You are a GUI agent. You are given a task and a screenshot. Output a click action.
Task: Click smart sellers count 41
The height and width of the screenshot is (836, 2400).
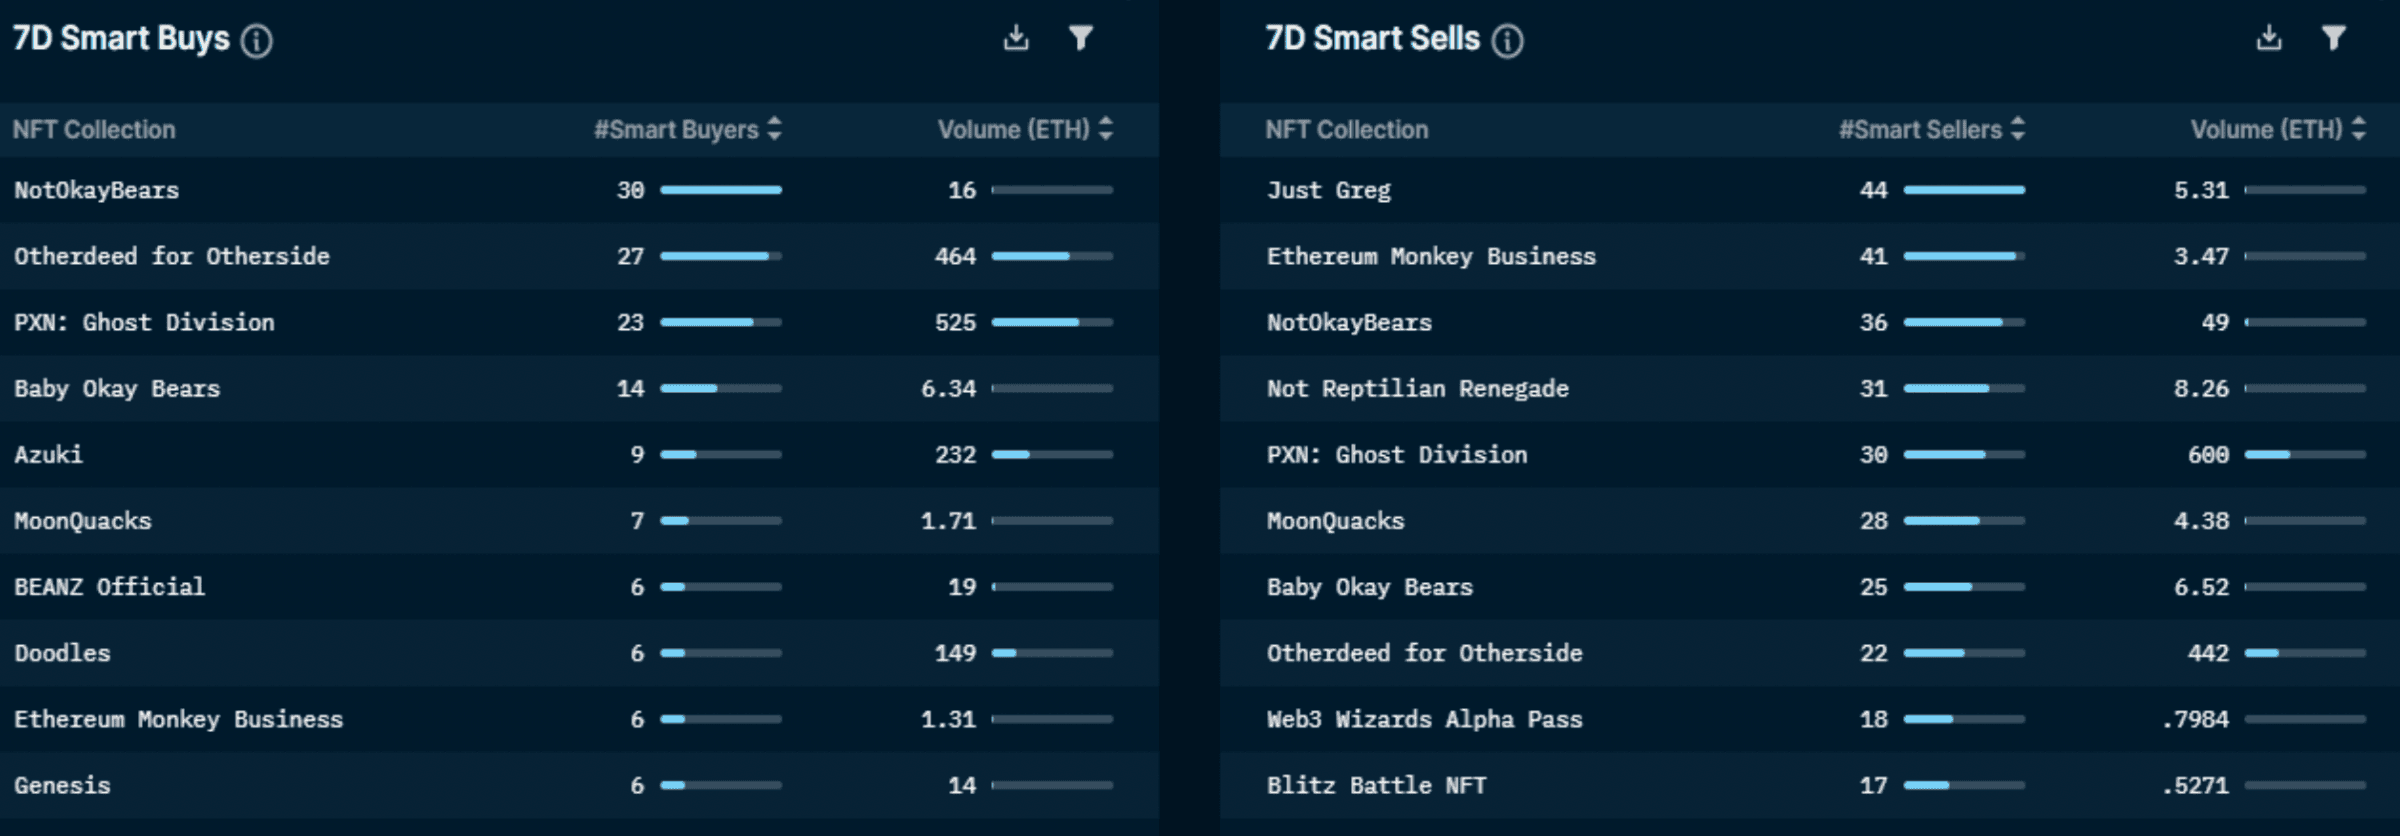[x=1873, y=256]
